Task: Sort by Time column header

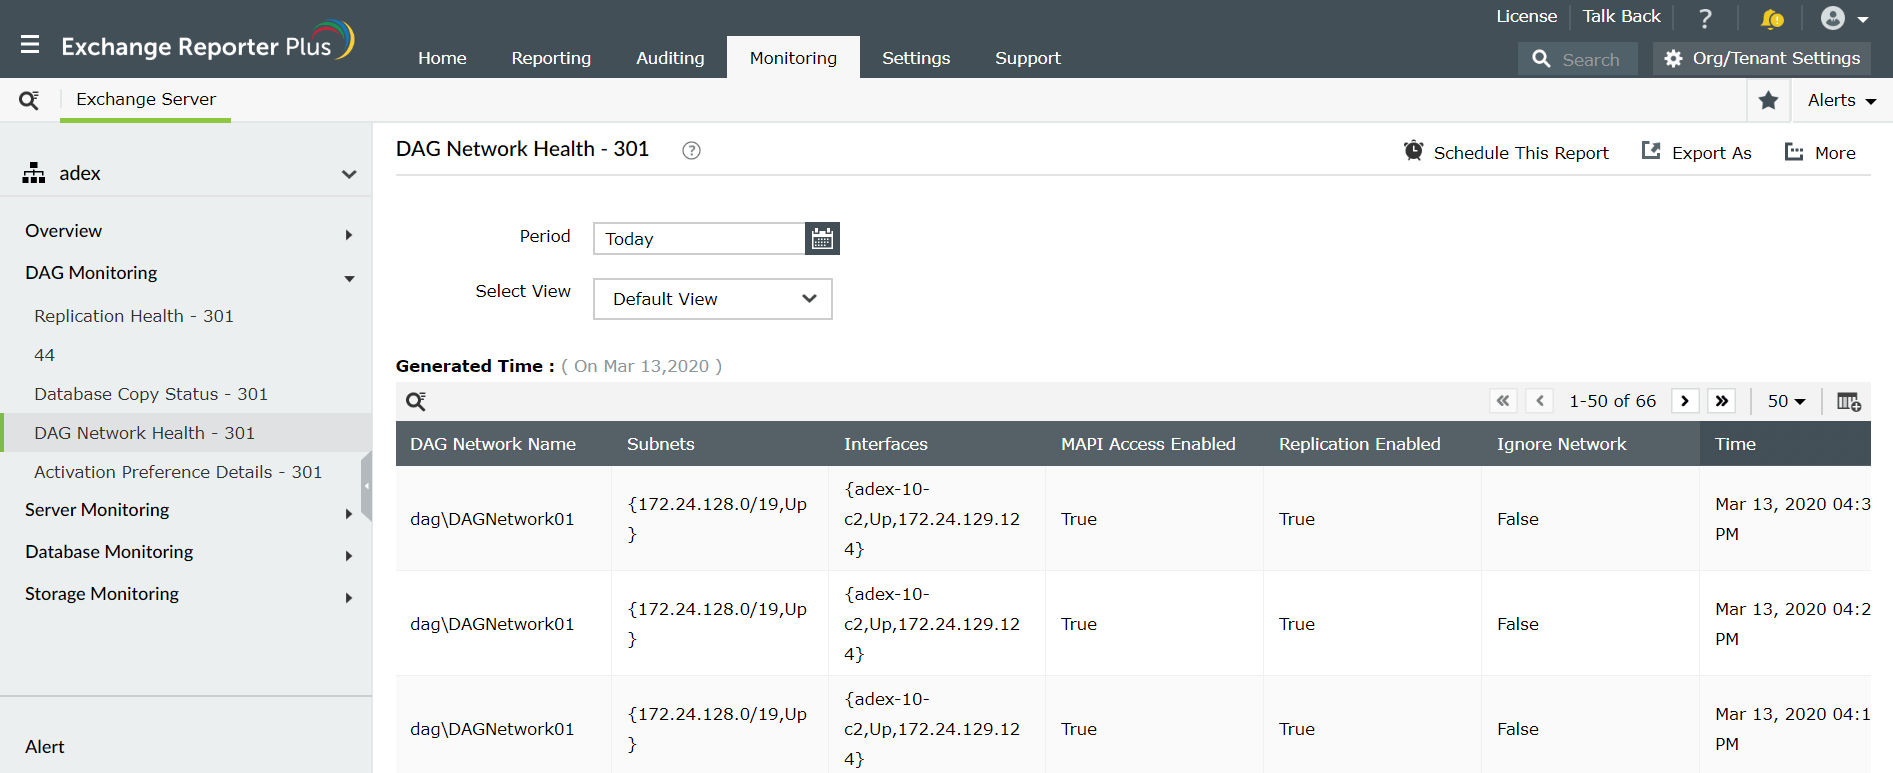Action: pyautogui.click(x=1736, y=444)
